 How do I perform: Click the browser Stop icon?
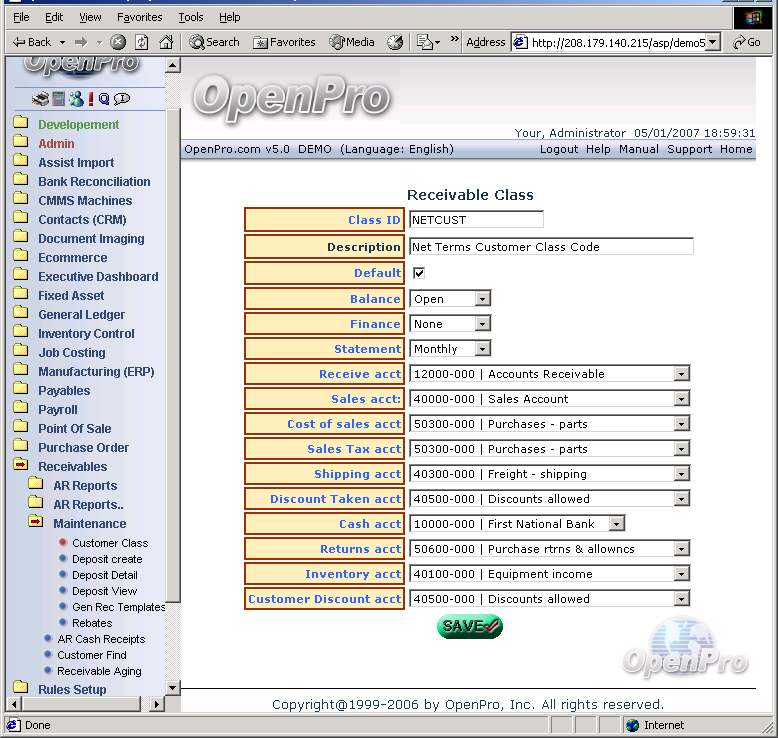118,42
